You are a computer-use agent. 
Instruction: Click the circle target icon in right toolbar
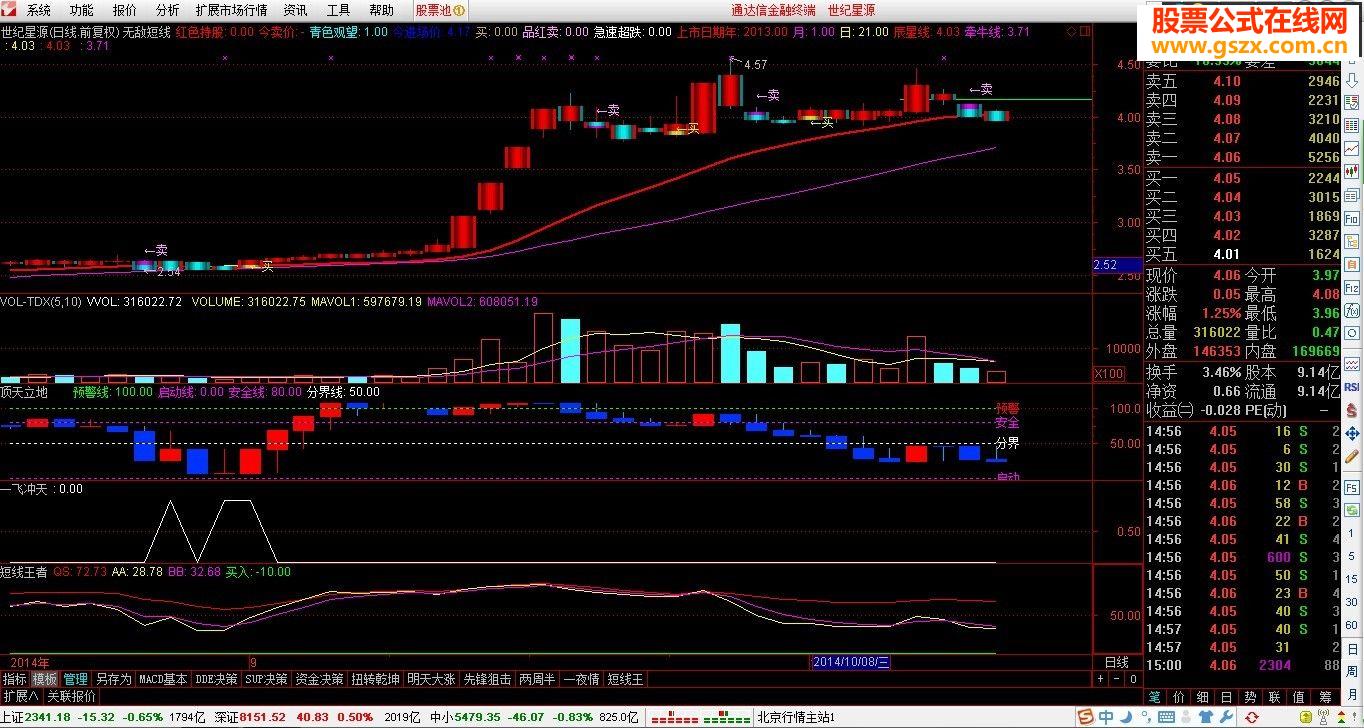tap(1351, 332)
